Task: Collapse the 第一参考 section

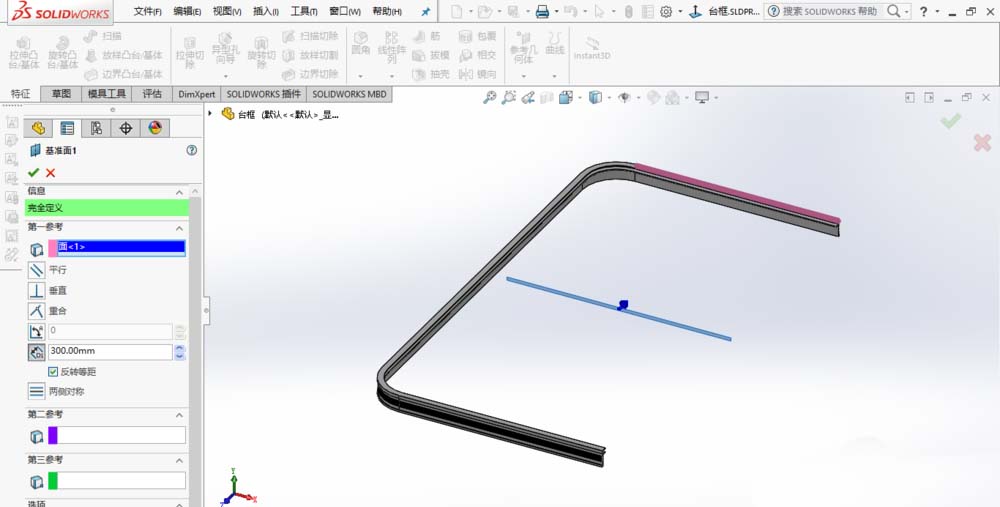Action: [180, 228]
